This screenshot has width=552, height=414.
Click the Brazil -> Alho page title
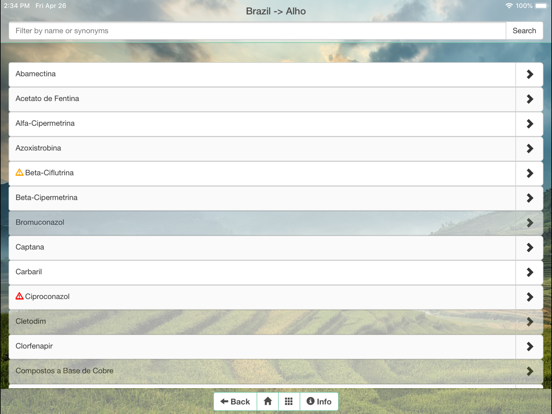[x=276, y=11]
